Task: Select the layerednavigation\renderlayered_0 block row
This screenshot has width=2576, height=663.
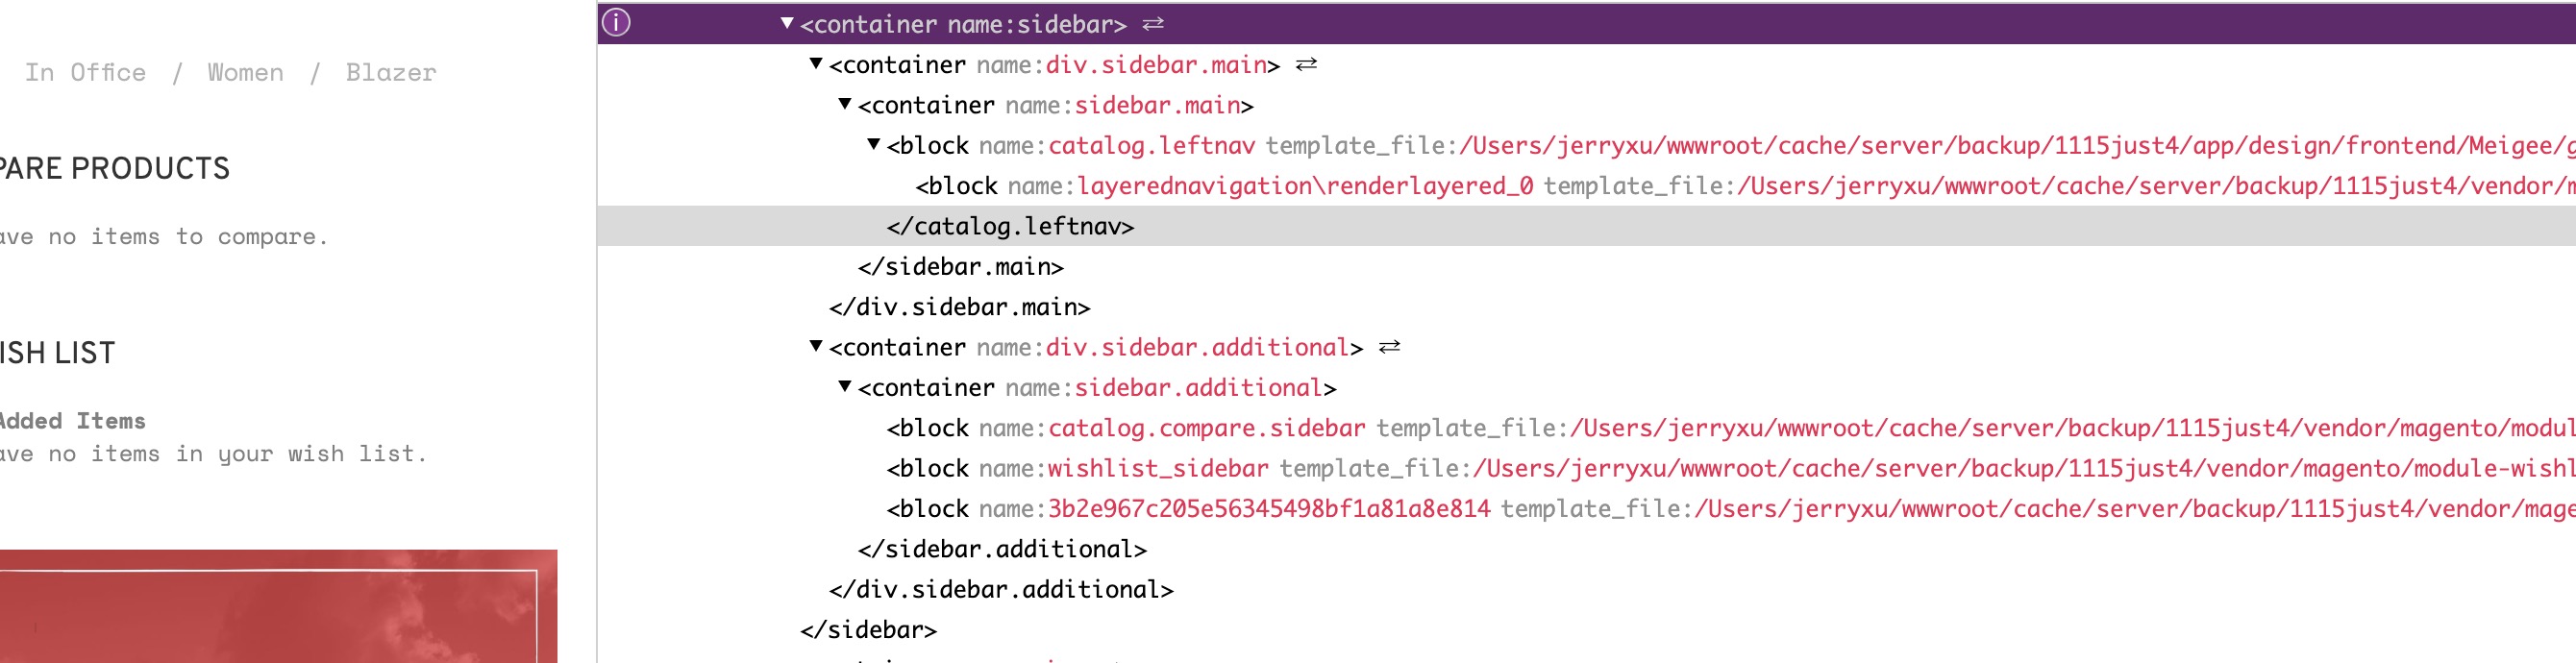Action: coord(1586,186)
